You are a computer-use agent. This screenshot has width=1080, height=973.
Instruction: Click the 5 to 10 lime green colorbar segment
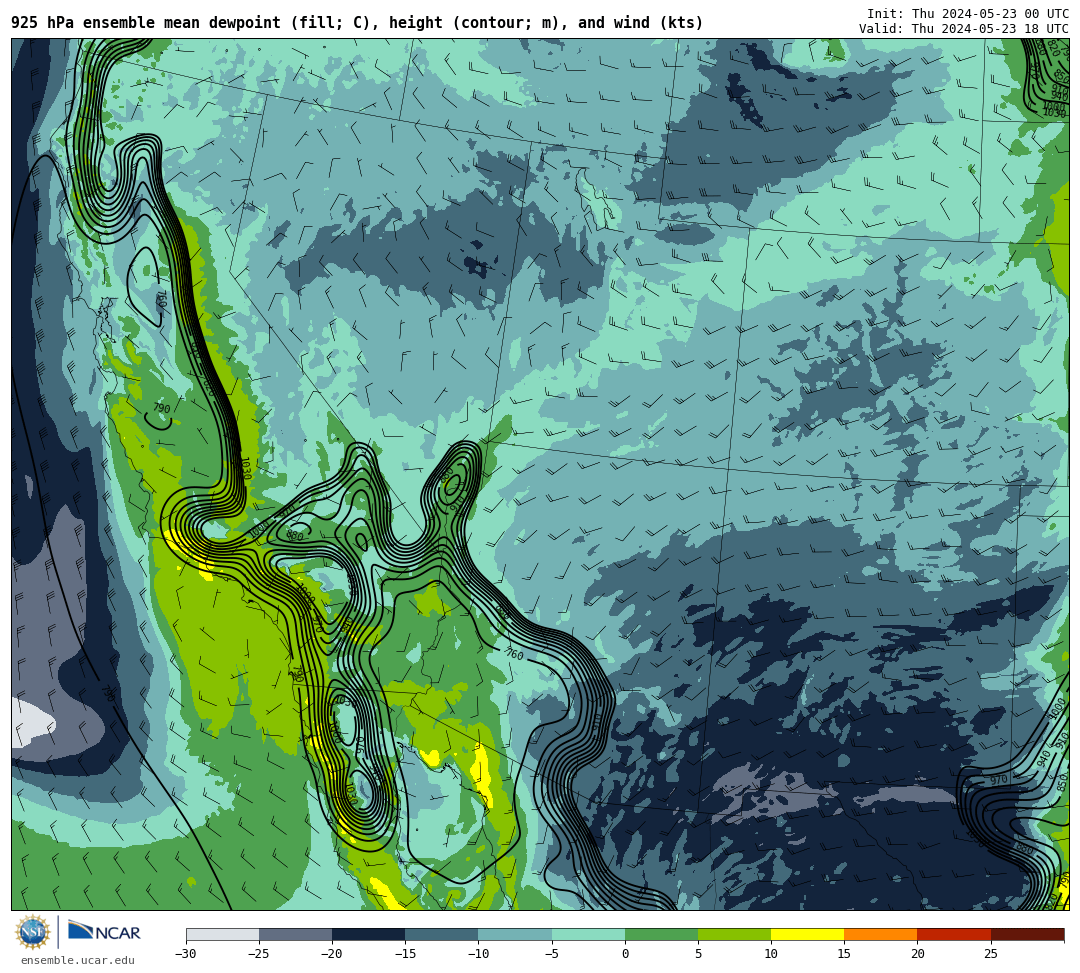[734, 934]
